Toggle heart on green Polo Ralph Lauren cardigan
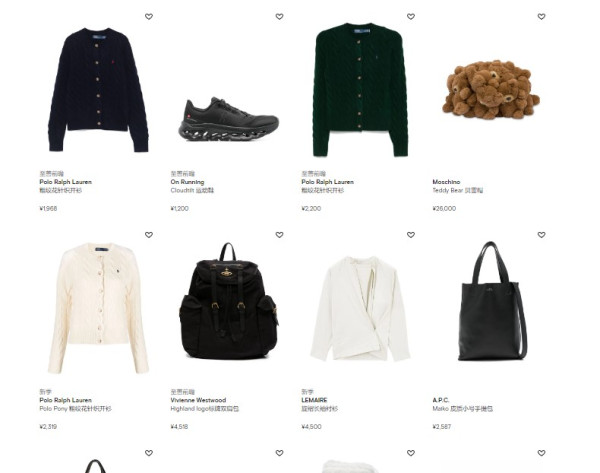Image resolution: width=600 pixels, height=473 pixels. coord(411,16)
